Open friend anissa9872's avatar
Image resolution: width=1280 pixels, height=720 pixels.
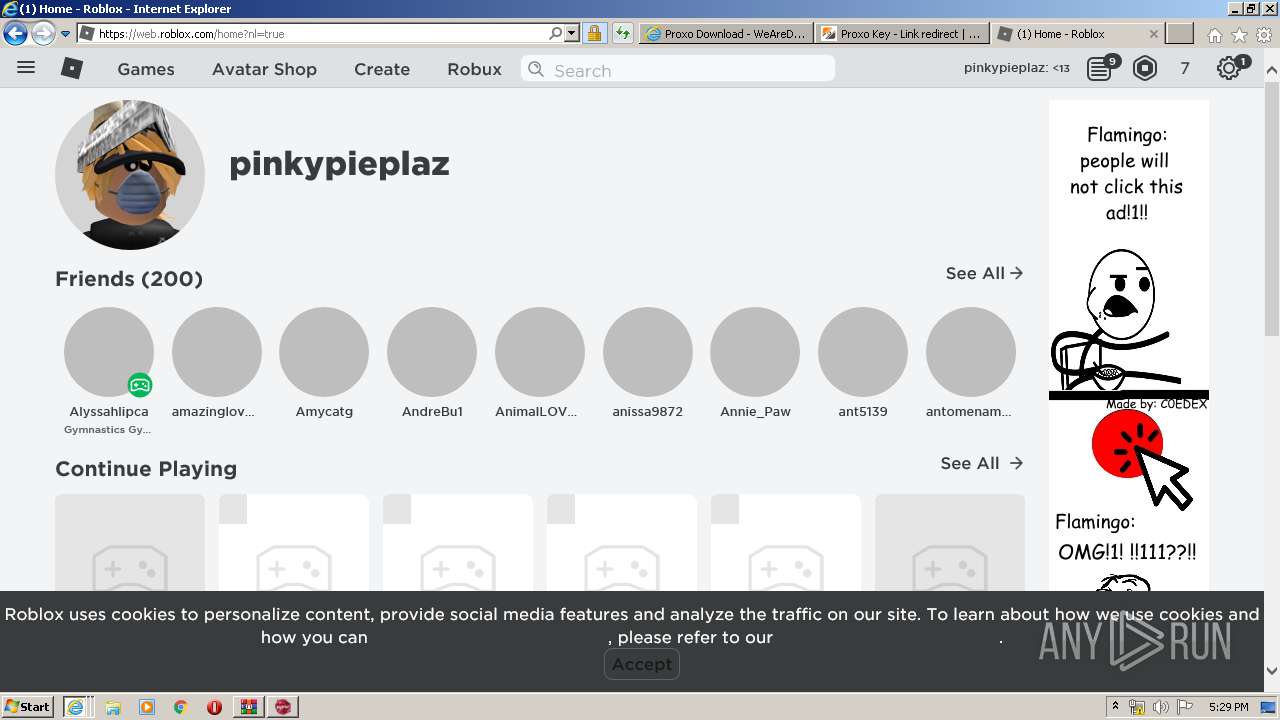pos(648,352)
